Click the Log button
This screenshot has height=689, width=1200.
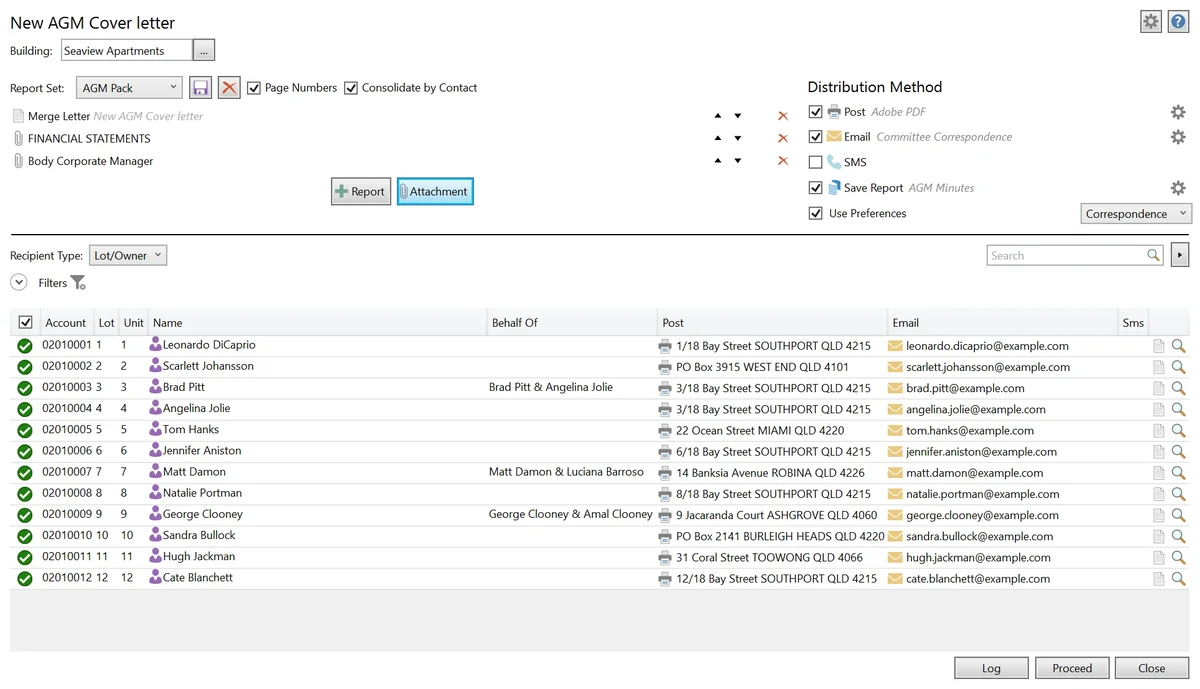coord(991,668)
